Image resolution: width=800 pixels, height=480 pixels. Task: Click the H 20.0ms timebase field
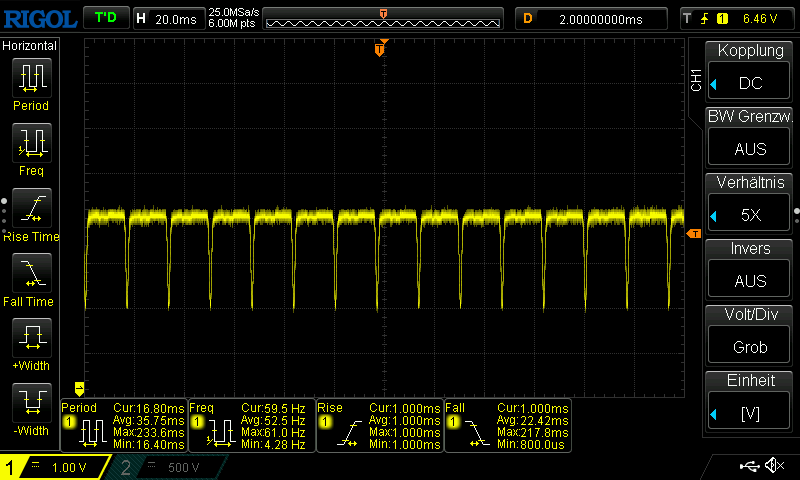[168, 19]
